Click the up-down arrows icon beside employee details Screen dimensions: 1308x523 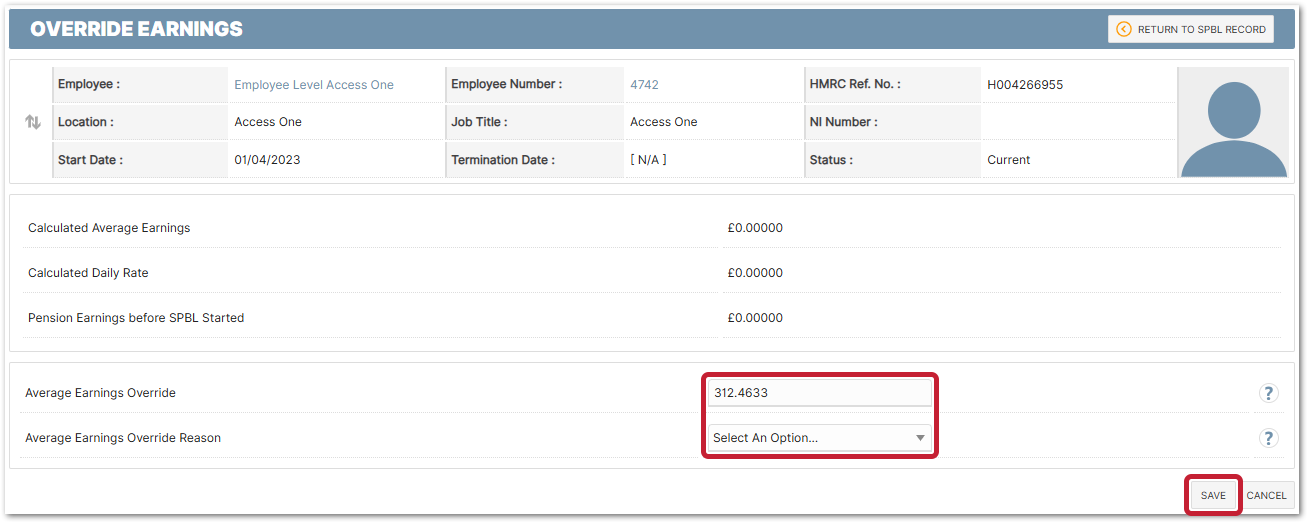coord(33,122)
